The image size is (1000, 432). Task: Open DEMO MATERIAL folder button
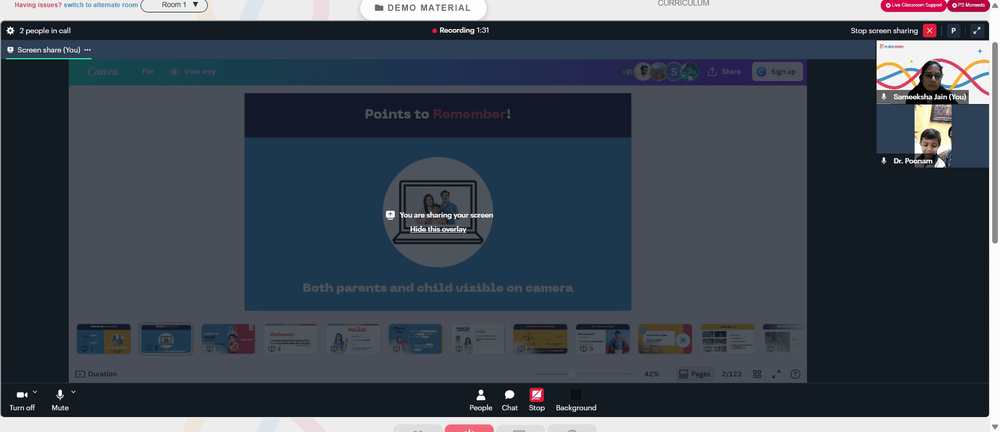tap(423, 8)
